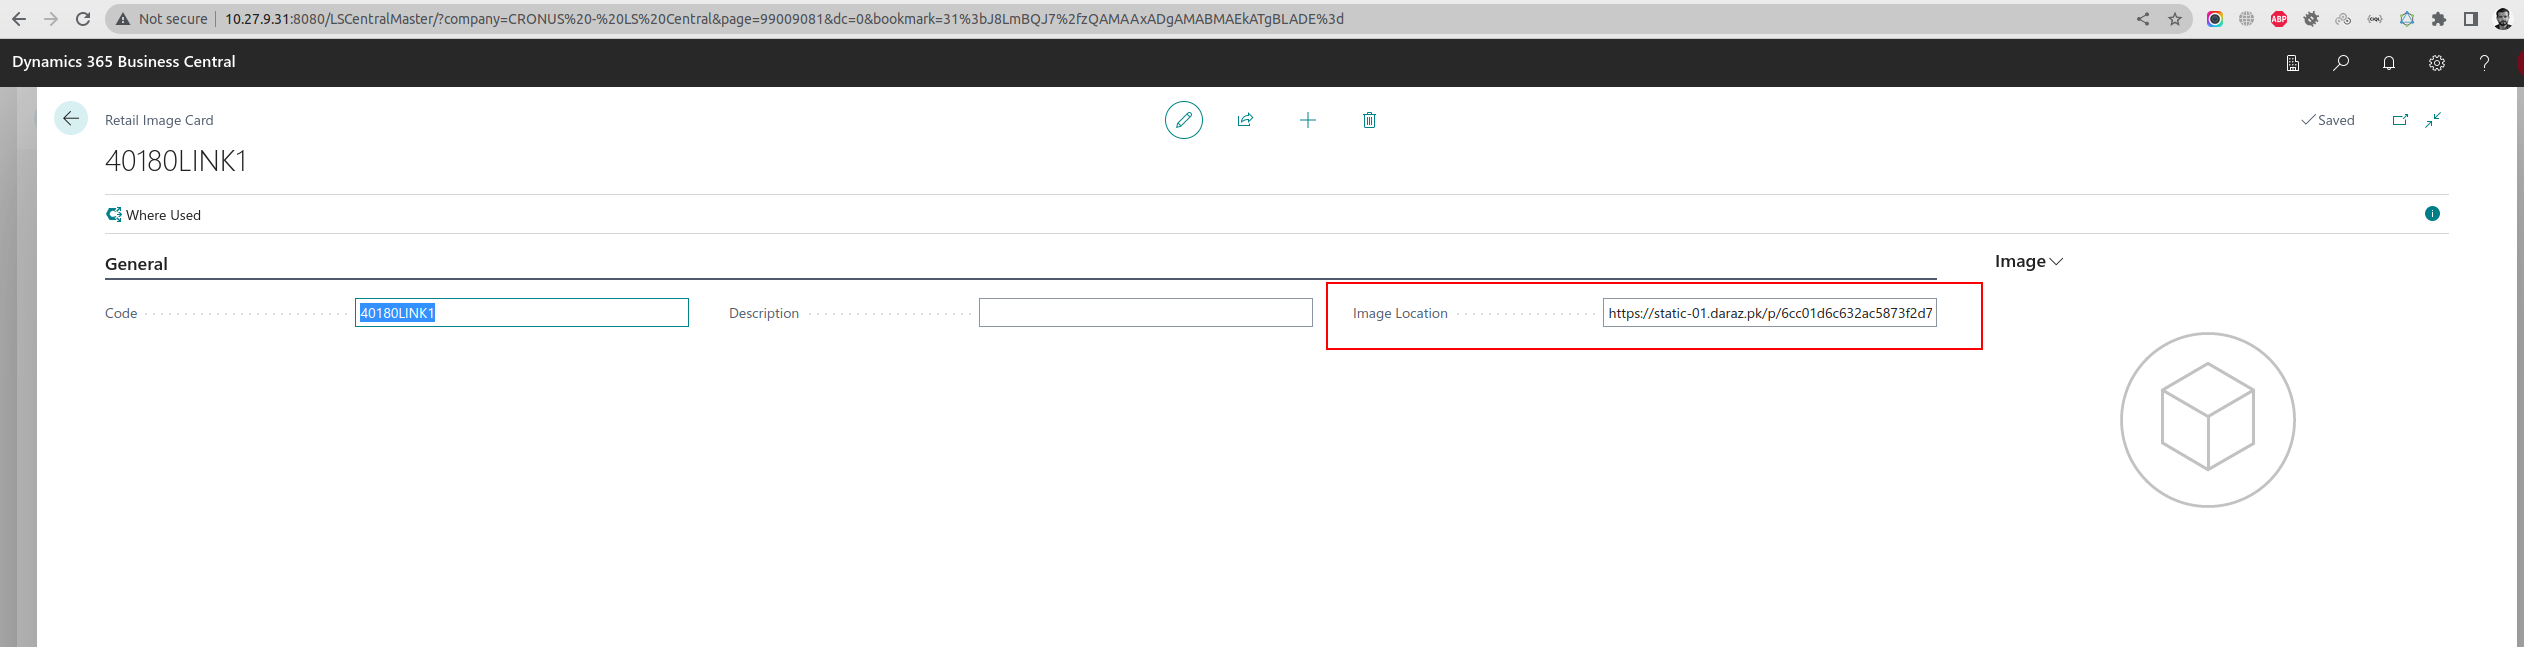Click the Image Location URL field
Image resolution: width=2524 pixels, height=647 pixels.
coord(1770,313)
